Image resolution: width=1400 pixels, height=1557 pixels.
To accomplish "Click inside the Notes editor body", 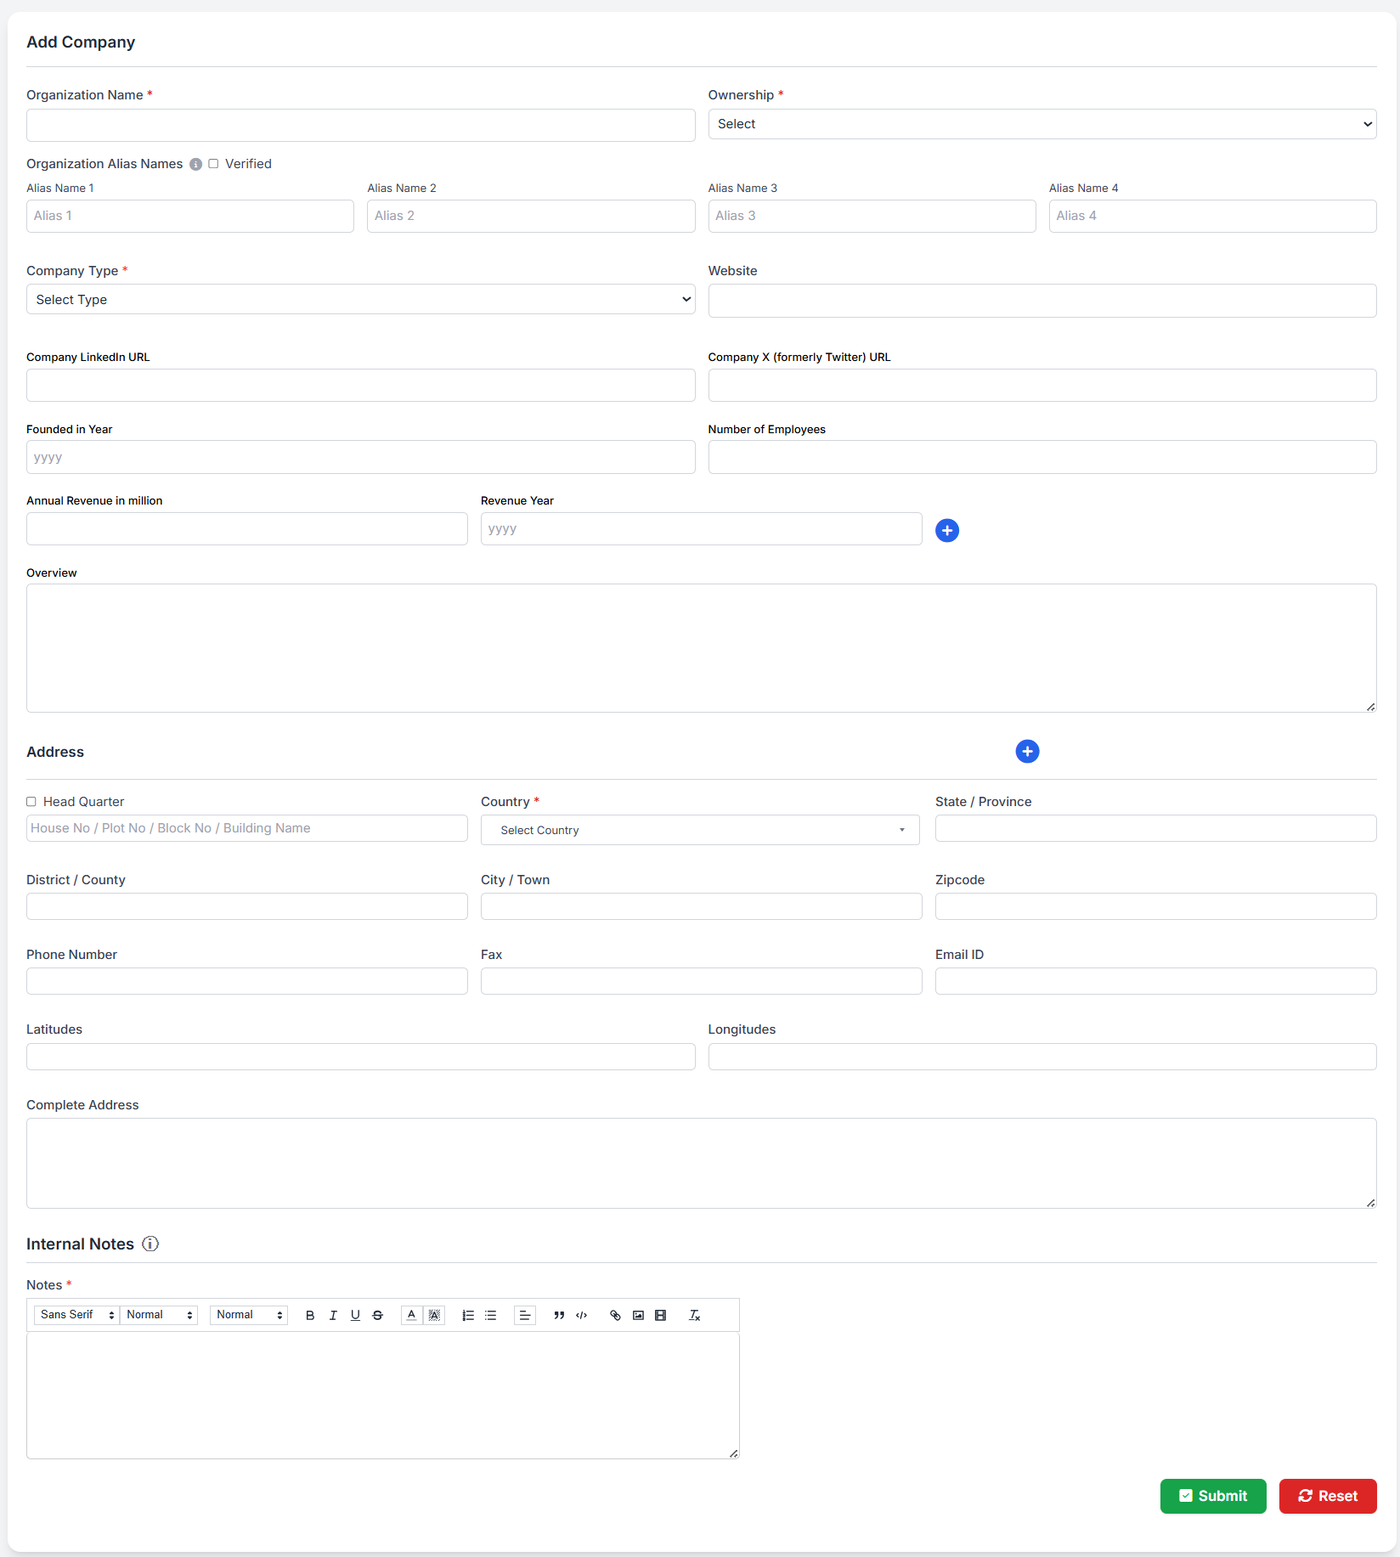I will click(x=383, y=1395).
